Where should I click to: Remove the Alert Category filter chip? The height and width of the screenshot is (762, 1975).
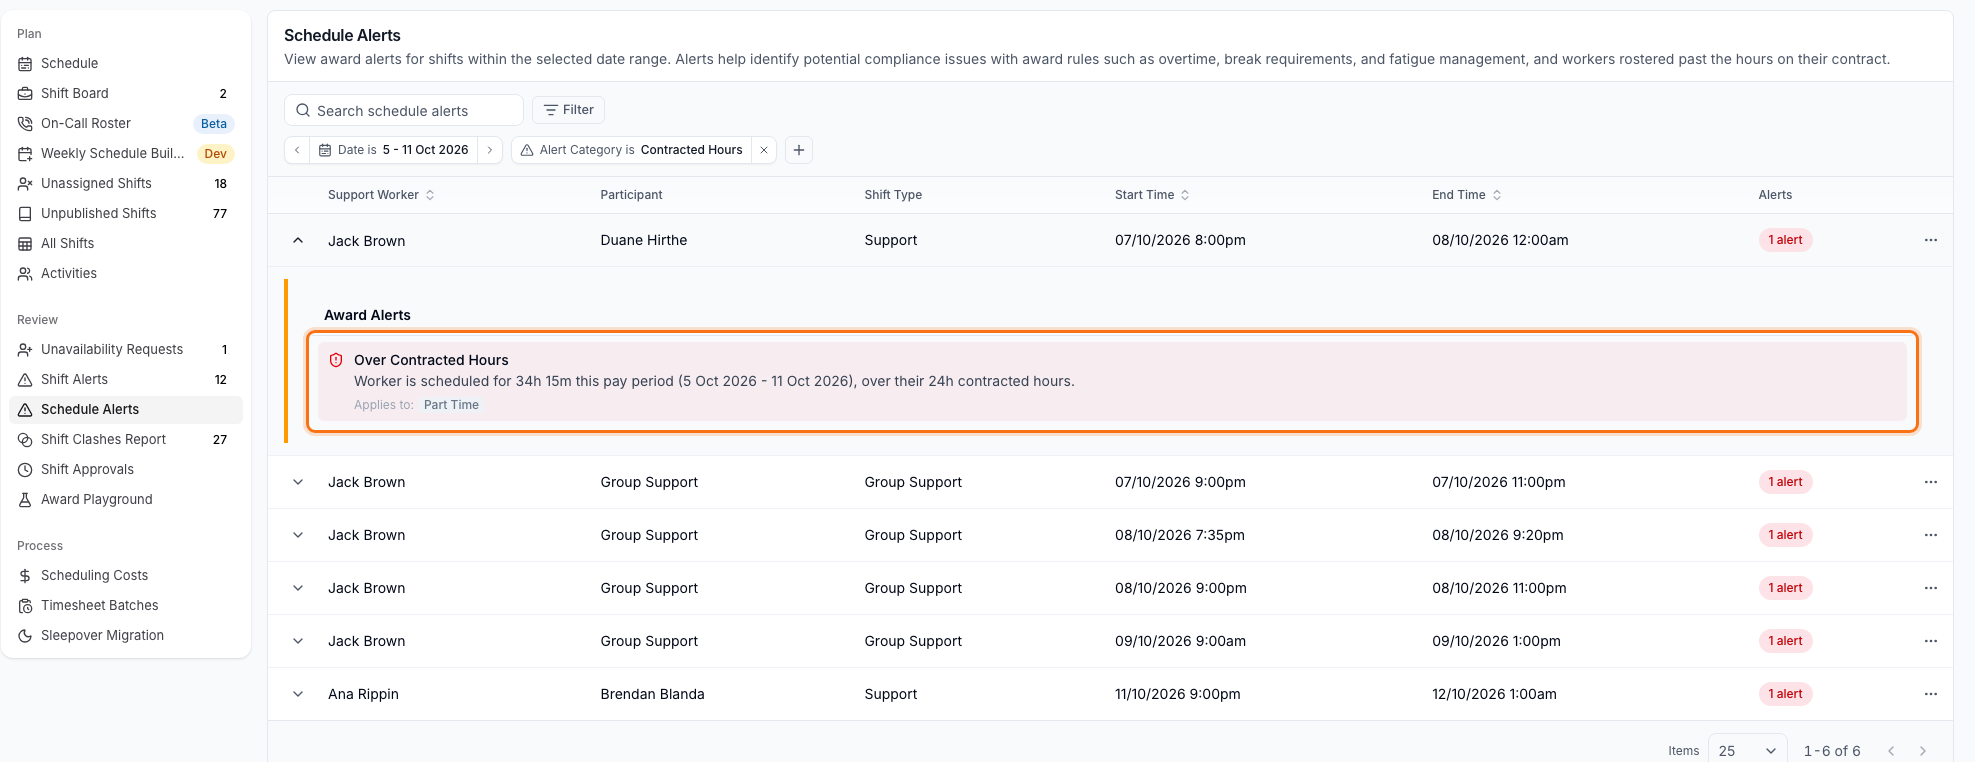[764, 150]
